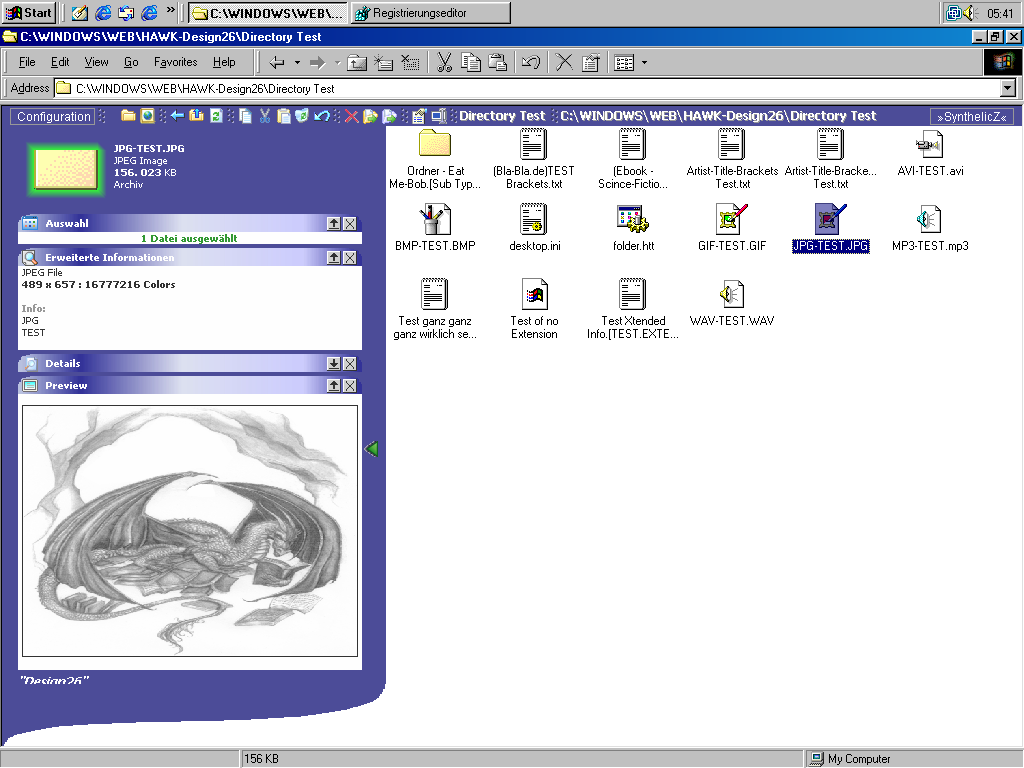Click the gray clipboard Paste icon
This screenshot has height=768, width=1024.
(498, 63)
